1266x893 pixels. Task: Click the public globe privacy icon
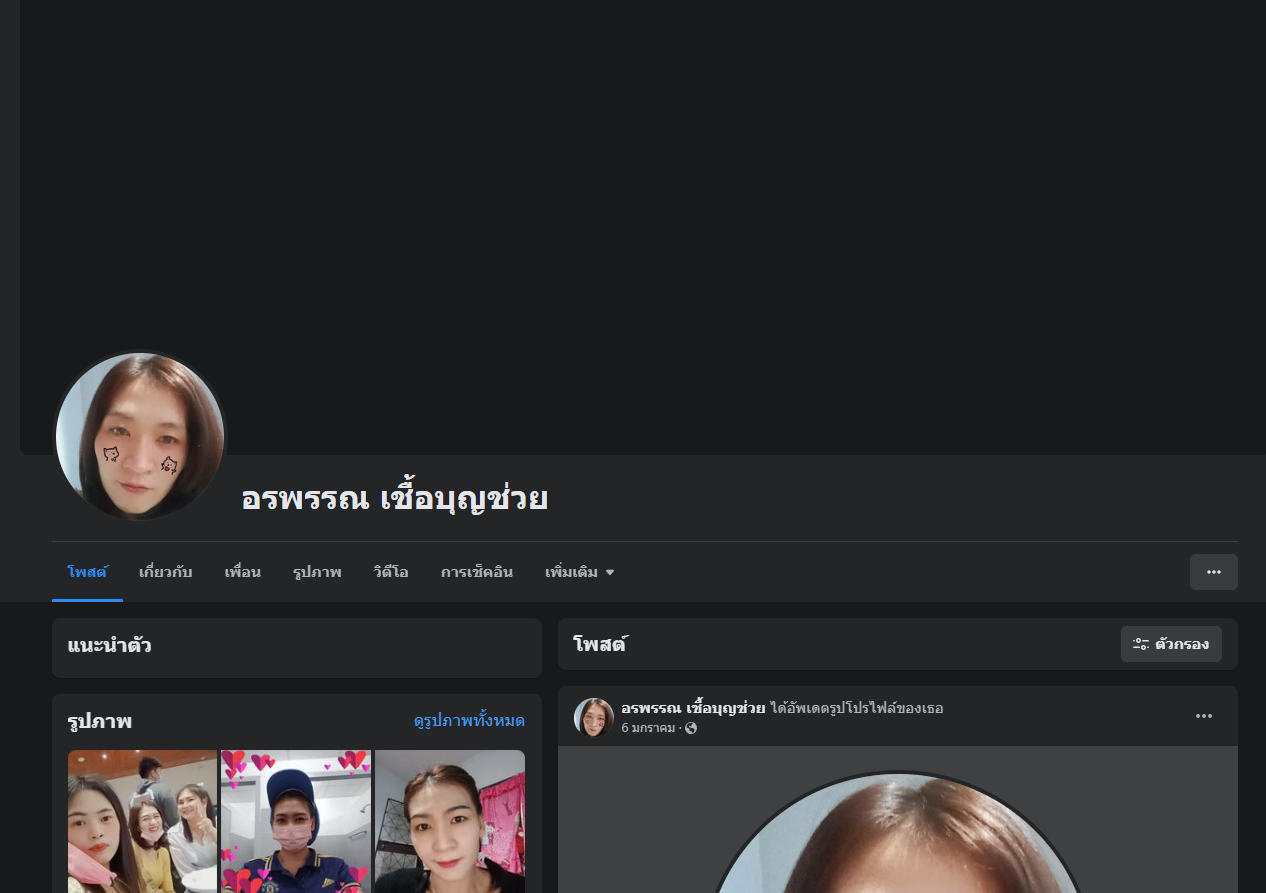[x=691, y=728]
